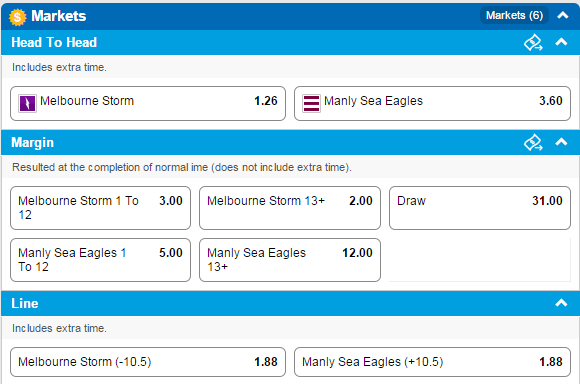Click the Margin section ticket icon
This screenshot has height=384, width=580.
coord(533,142)
